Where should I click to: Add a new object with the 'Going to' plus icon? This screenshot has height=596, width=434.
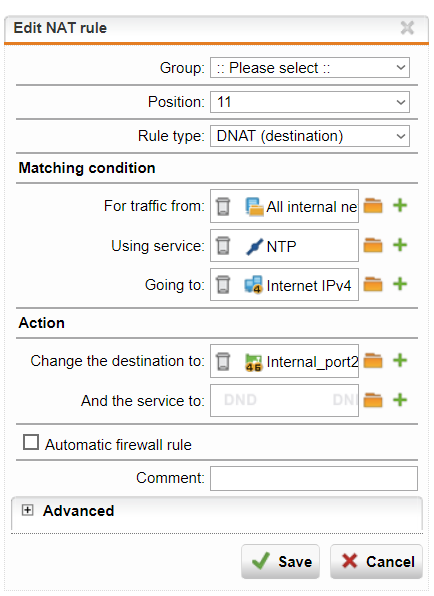click(x=400, y=284)
